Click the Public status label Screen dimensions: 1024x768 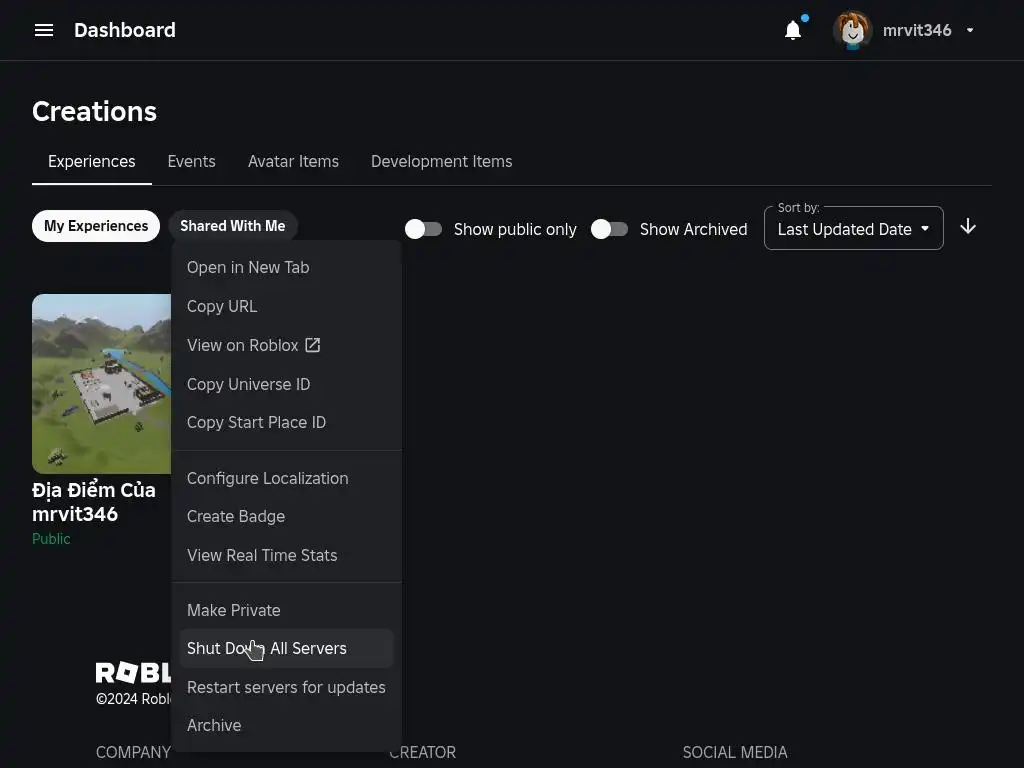coord(51,539)
